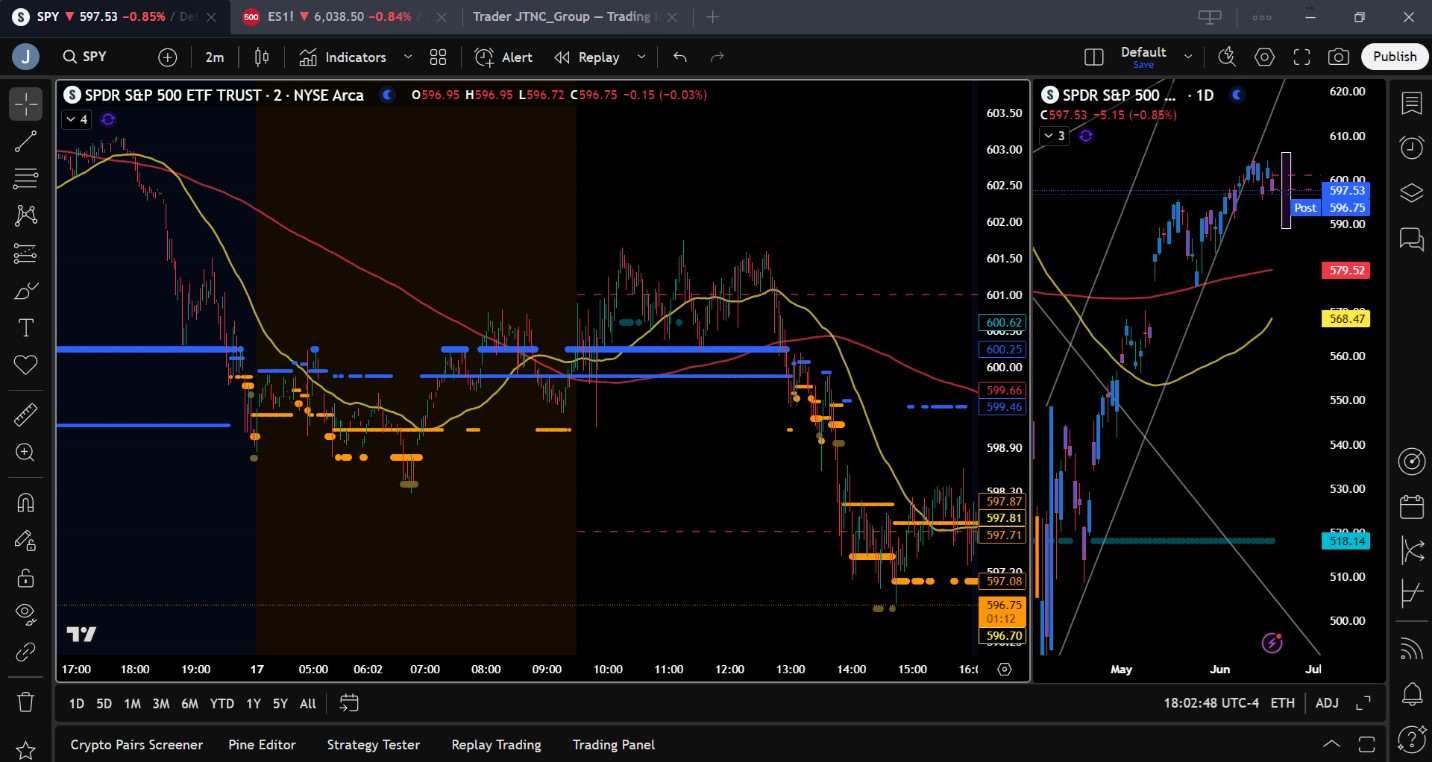Viewport: 1432px width, 762px height.
Task: Open the Pine Editor tab
Action: (x=262, y=744)
